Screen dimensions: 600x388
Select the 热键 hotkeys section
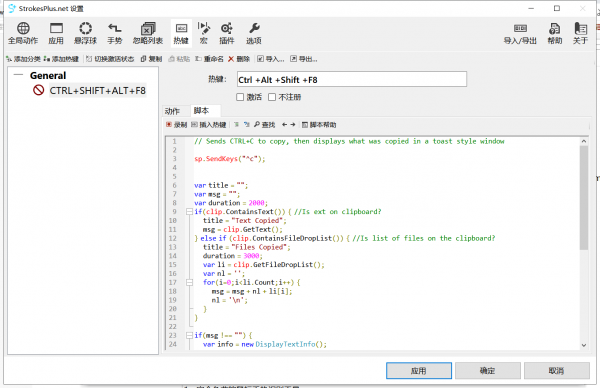(x=181, y=33)
